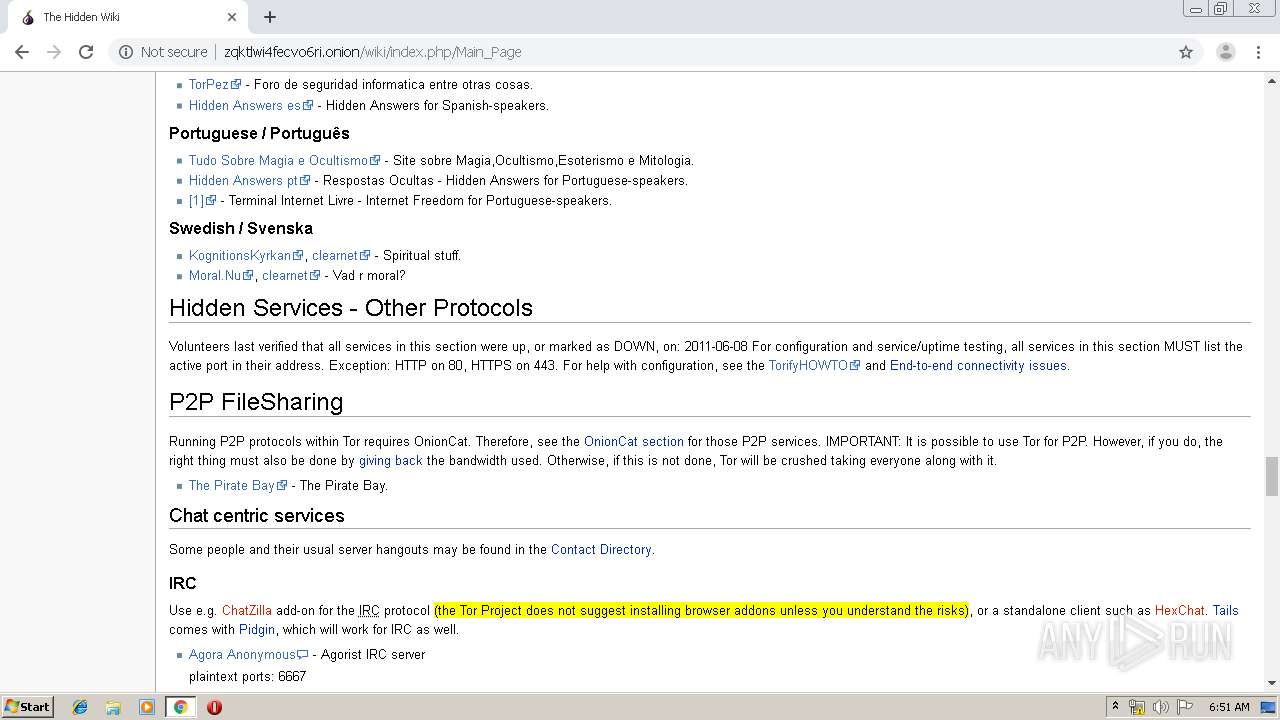Open clearnet link next to Moral.Nu
Viewport: 1280px width, 720px height.
tap(284, 275)
